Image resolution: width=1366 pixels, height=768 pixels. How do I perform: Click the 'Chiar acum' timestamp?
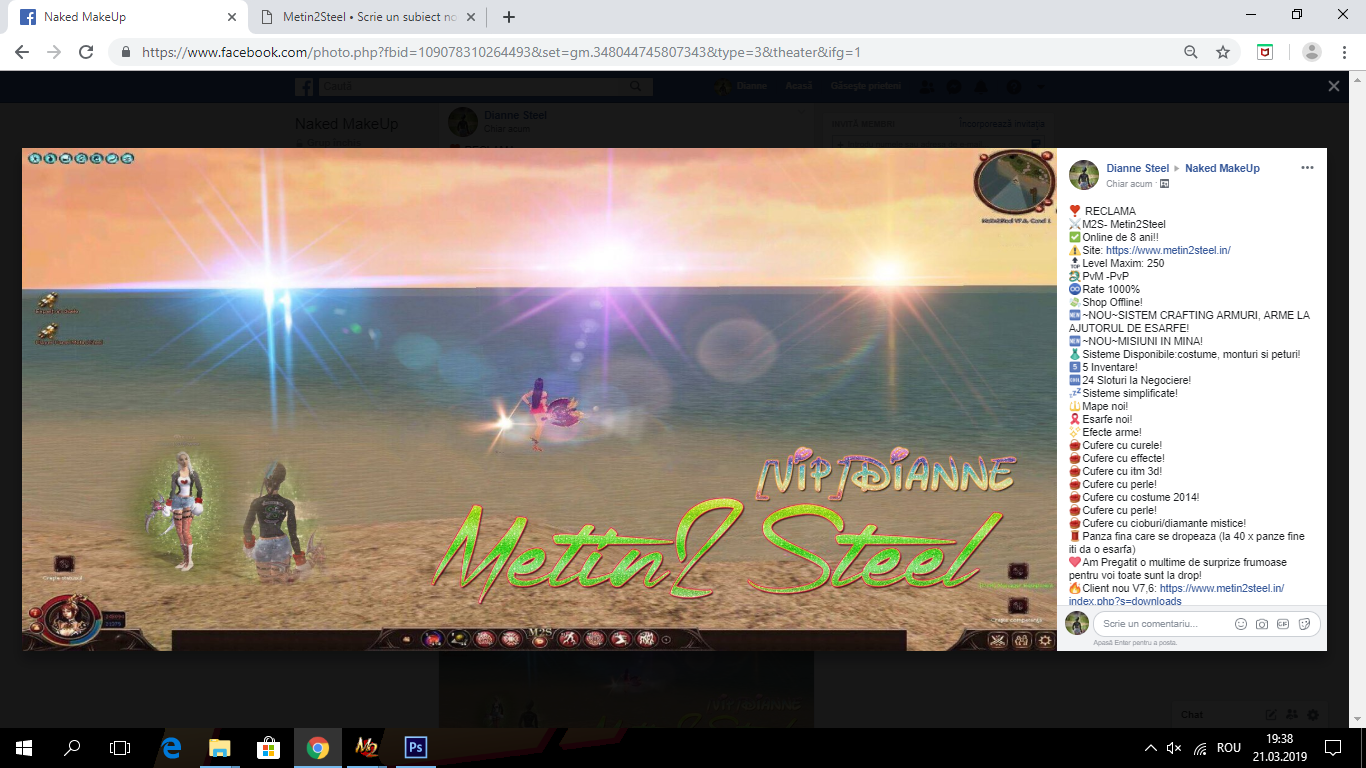1129,184
